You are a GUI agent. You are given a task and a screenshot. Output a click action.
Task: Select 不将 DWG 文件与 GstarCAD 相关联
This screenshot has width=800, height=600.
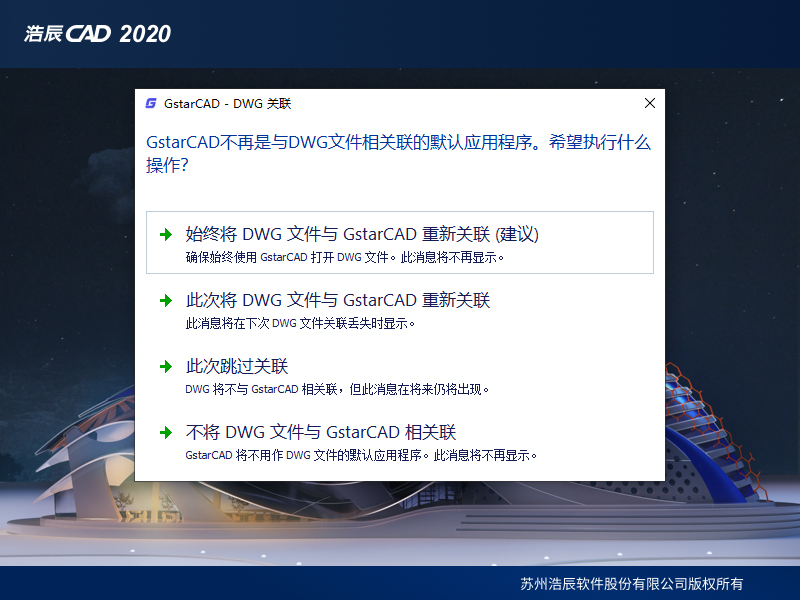click(x=399, y=440)
